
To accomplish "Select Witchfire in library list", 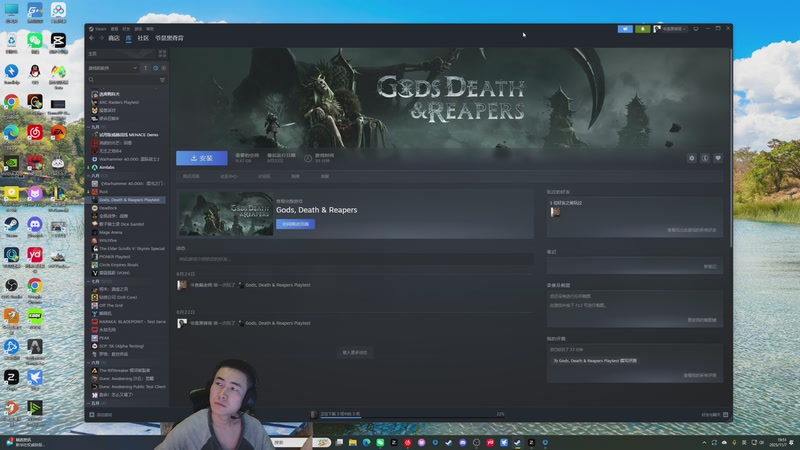I will (108, 240).
